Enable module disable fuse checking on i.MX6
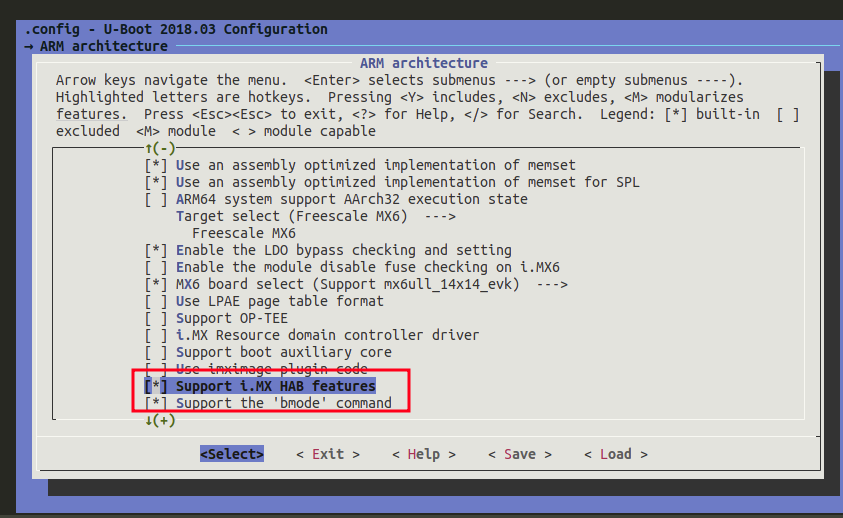The image size is (843, 518). tap(156, 267)
